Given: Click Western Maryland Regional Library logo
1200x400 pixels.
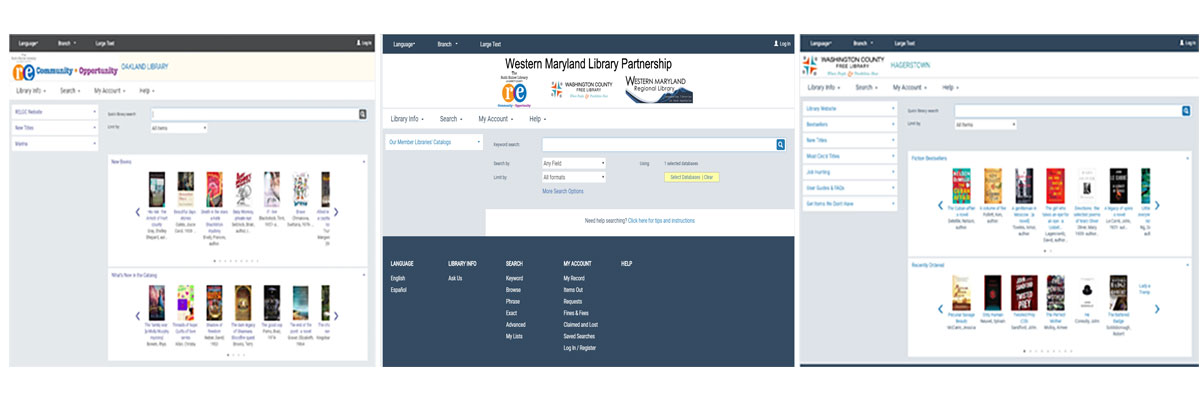Looking at the screenshot, I should point(659,89).
